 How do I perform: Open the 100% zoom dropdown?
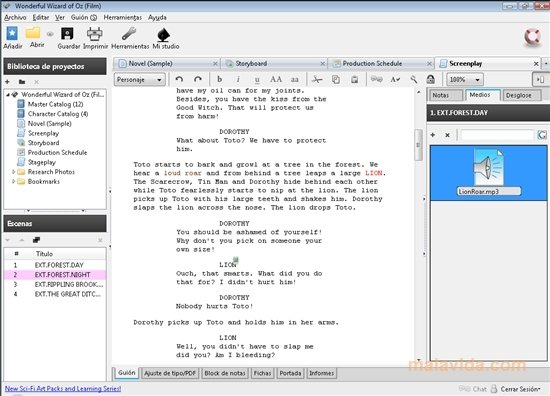(465, 80)
